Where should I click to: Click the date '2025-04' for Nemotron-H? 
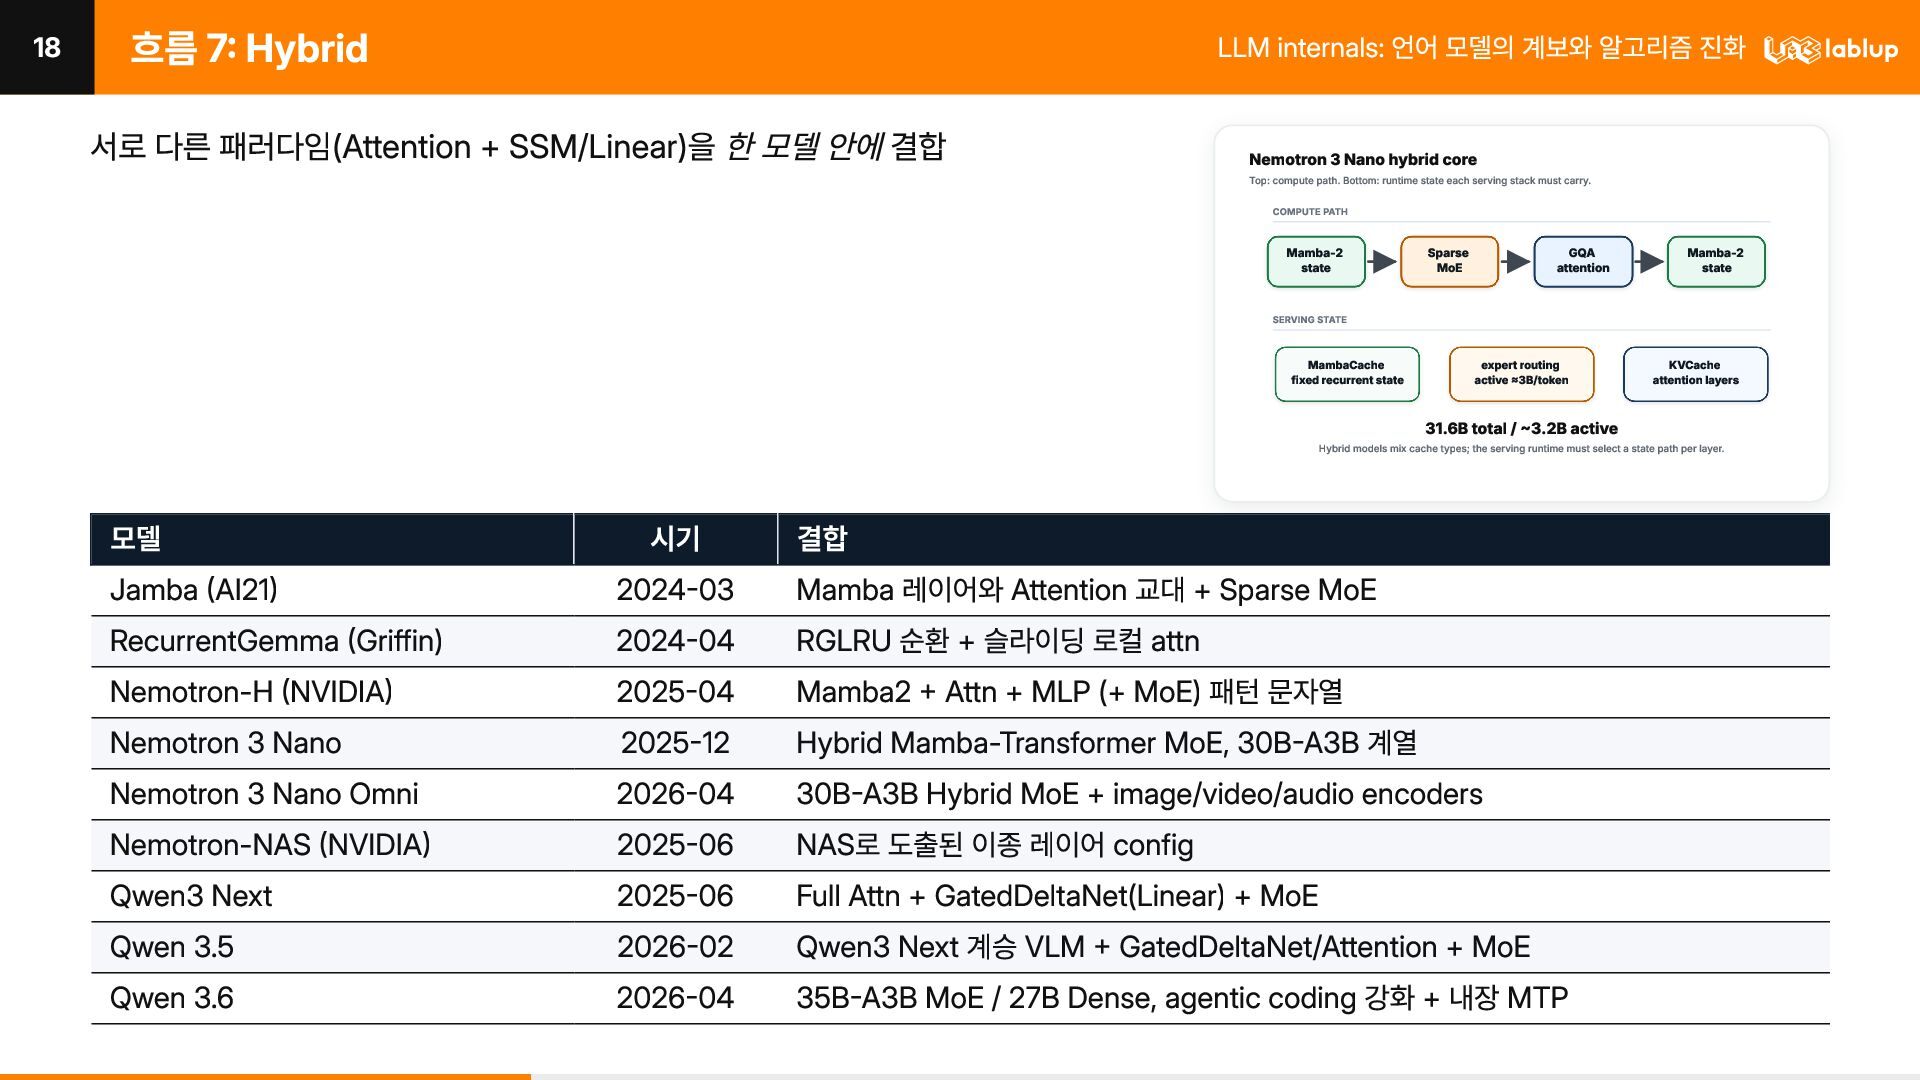click(x=675, y=692)
